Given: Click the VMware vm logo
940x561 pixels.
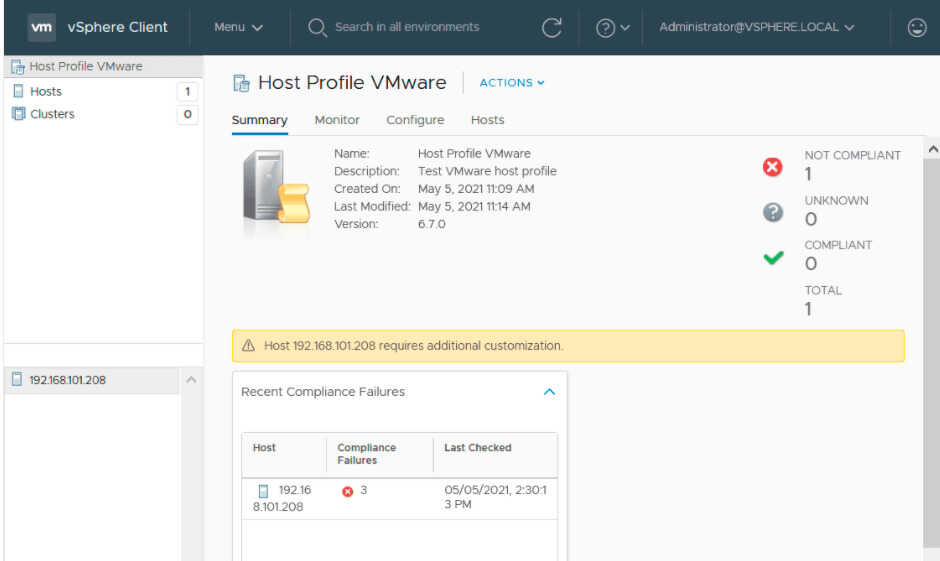Looking at the screenshot, I should tap(41, 27).
